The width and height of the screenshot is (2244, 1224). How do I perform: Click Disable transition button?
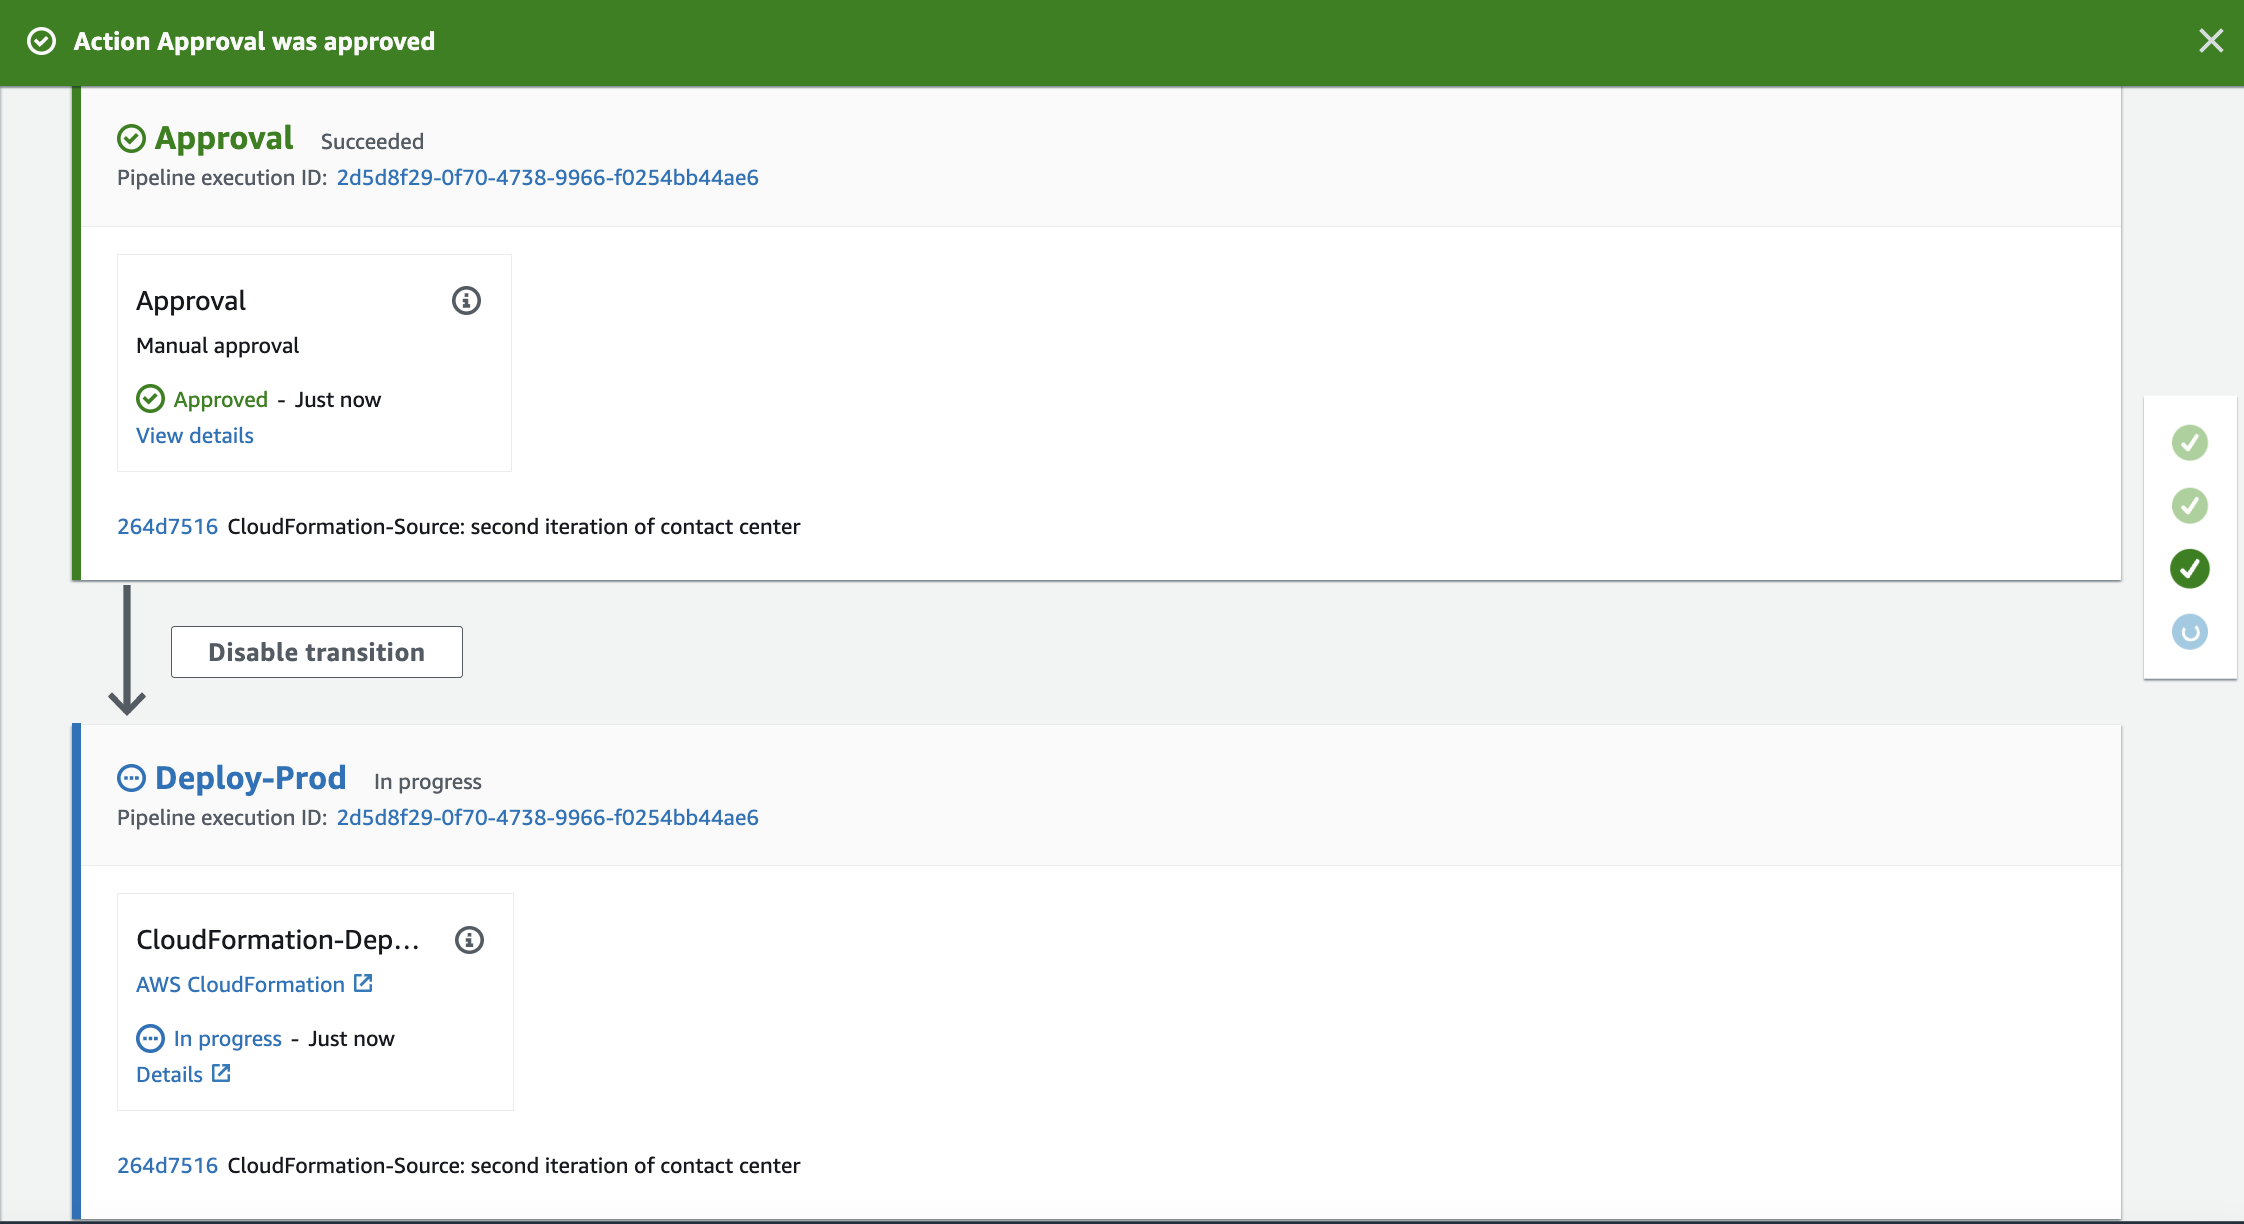pos(316,652)
